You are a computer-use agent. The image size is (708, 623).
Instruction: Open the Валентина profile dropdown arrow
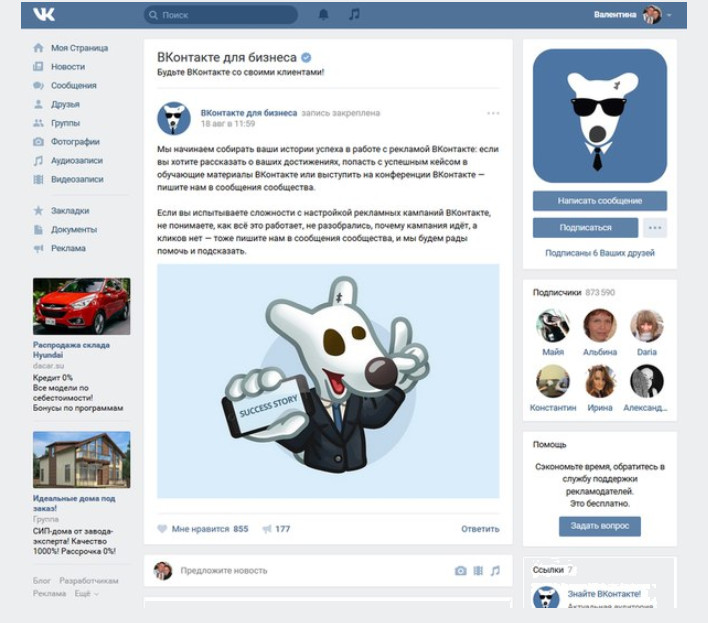click(669, 15)
